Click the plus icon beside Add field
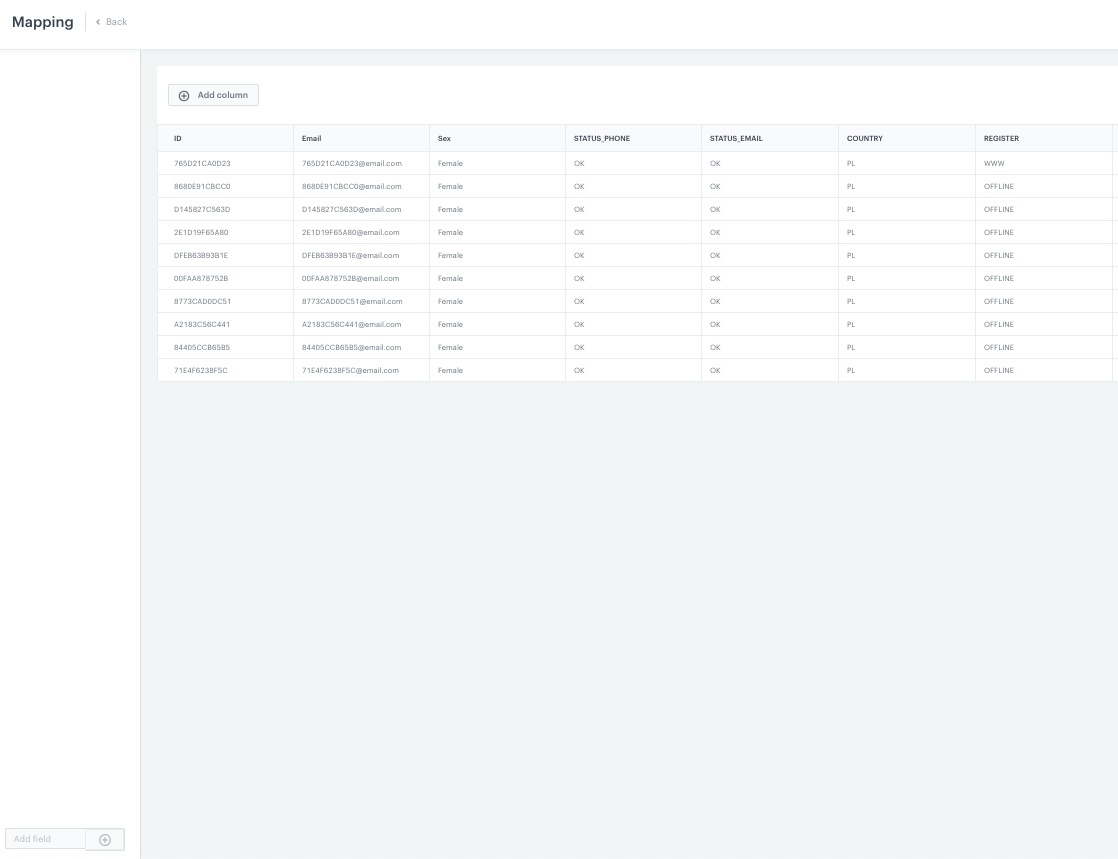Viewport: 1118px width, 859px height. click(105, 839)
